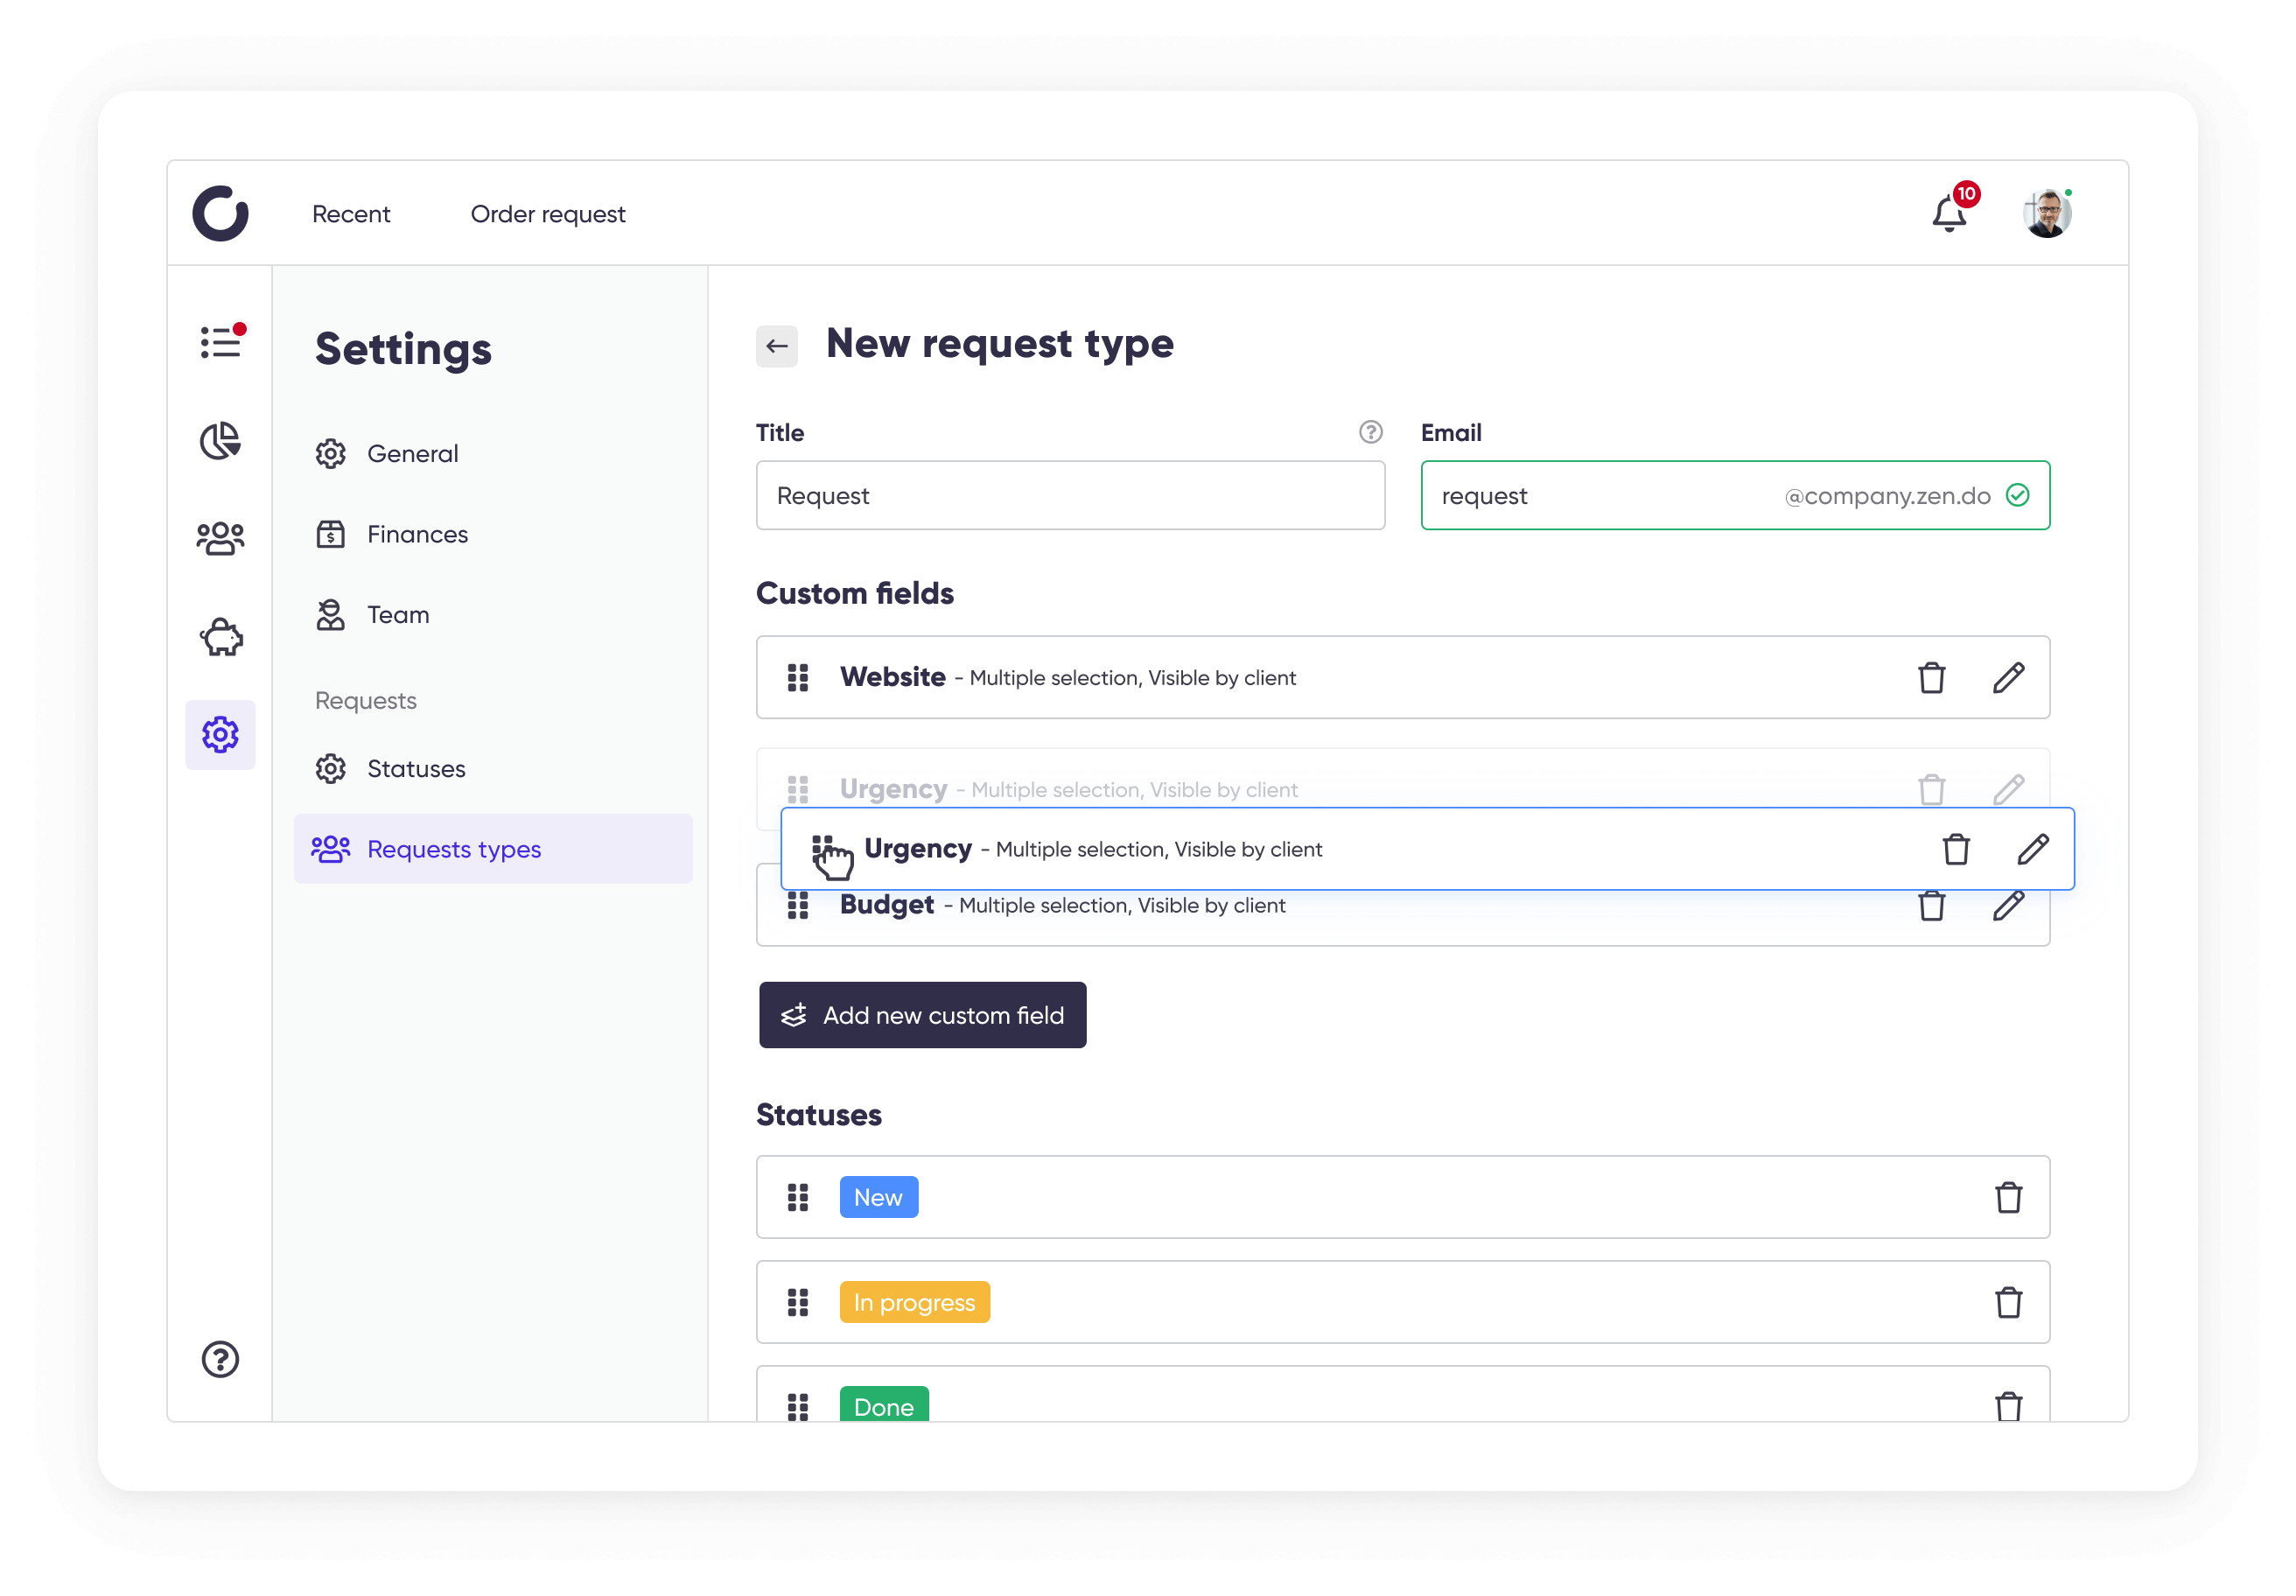Delete the In progress status
This screenshot has width=2296, height=1596.
pos(2008,1302)
